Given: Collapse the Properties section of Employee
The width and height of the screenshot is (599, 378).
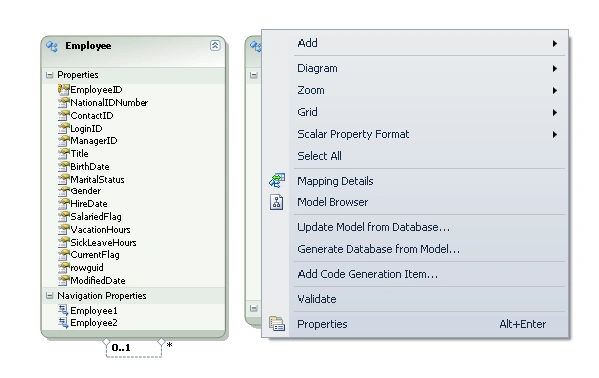Looking at the screenshot, I should pos(49,75).
